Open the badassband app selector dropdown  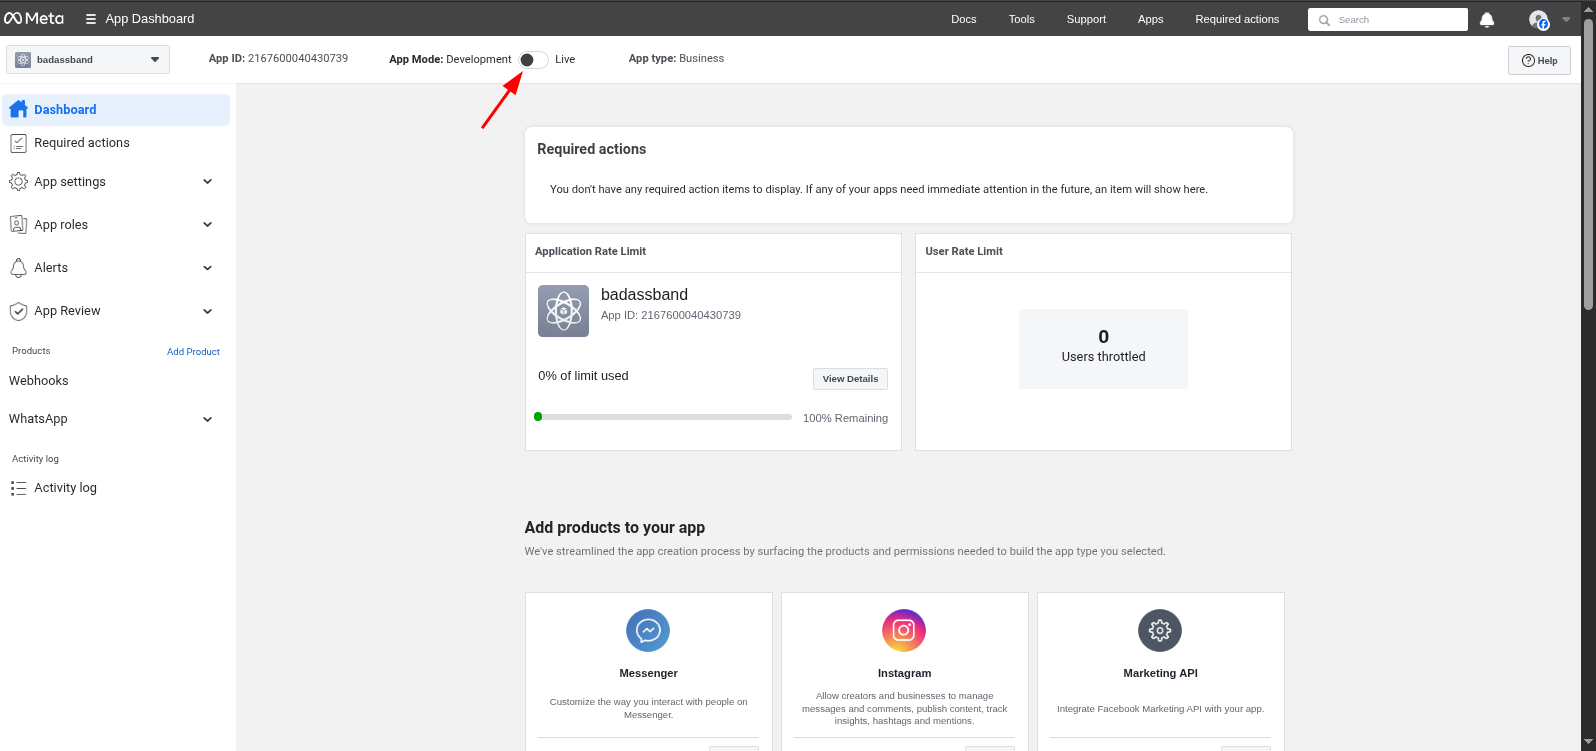pyautogui.click(x=88, y=60)
